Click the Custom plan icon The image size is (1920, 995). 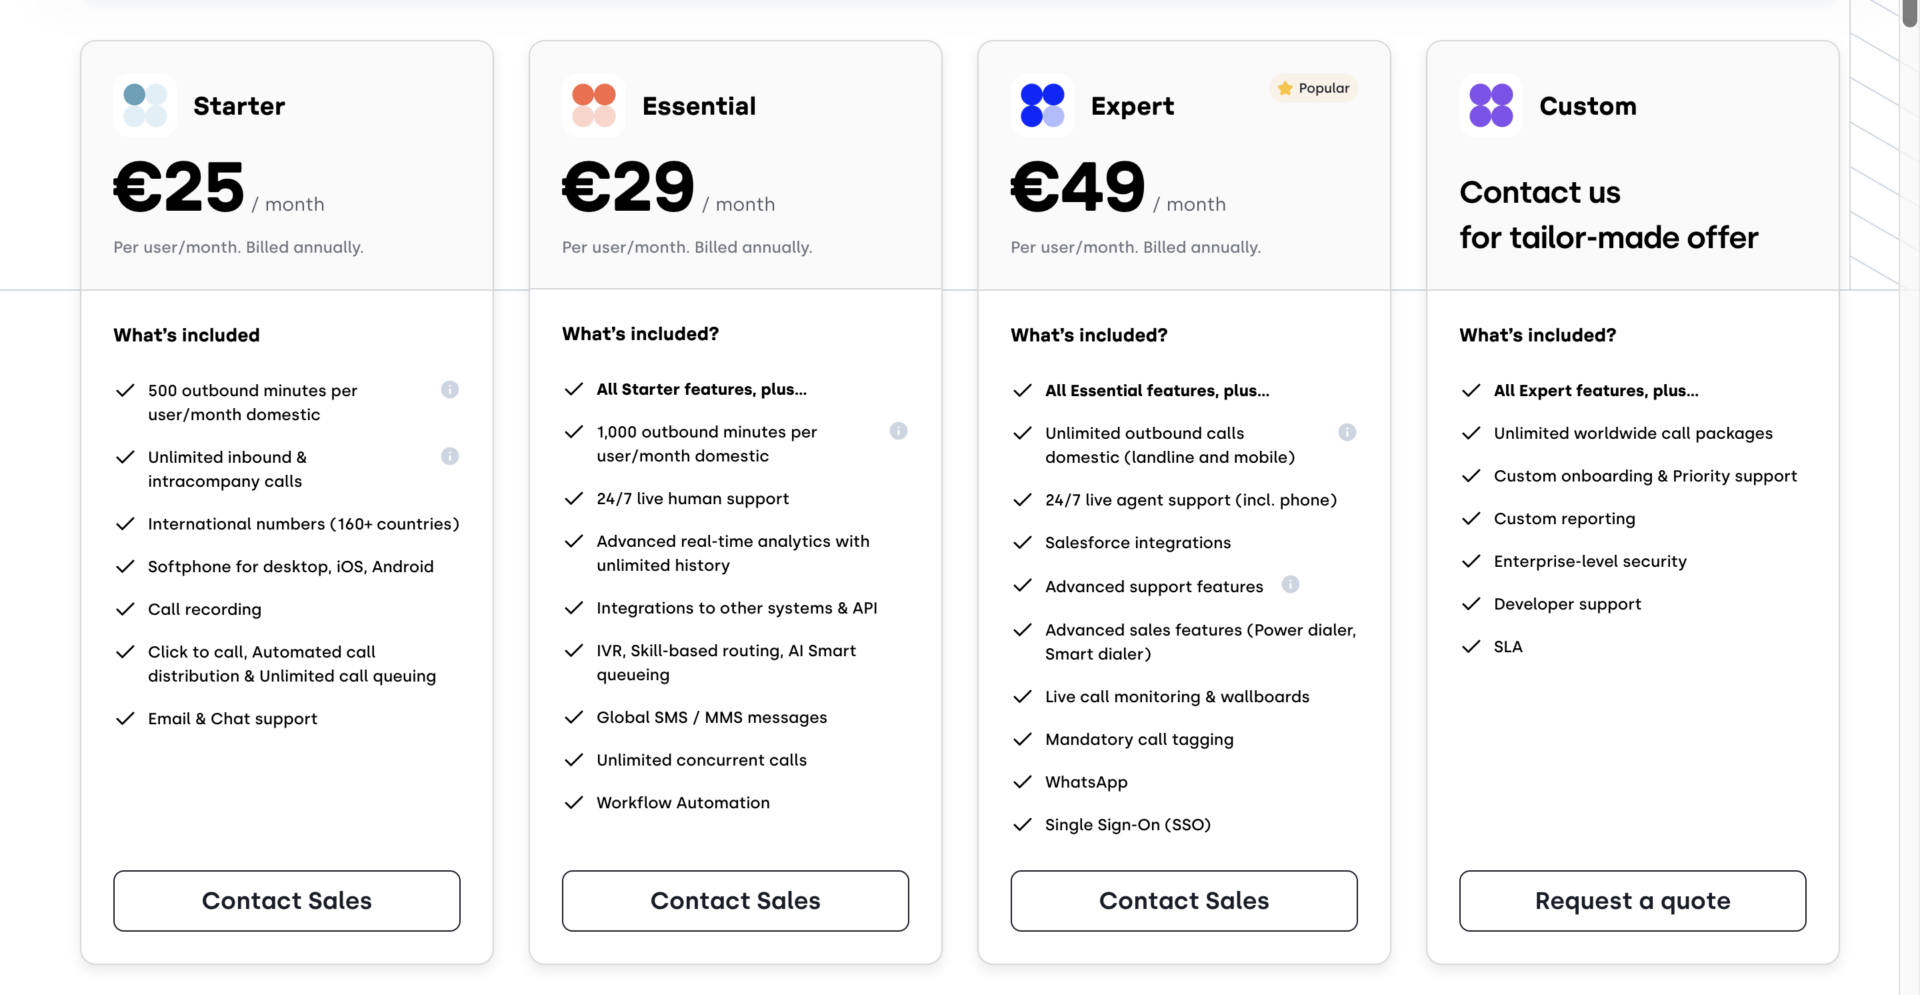(1490, 104)
